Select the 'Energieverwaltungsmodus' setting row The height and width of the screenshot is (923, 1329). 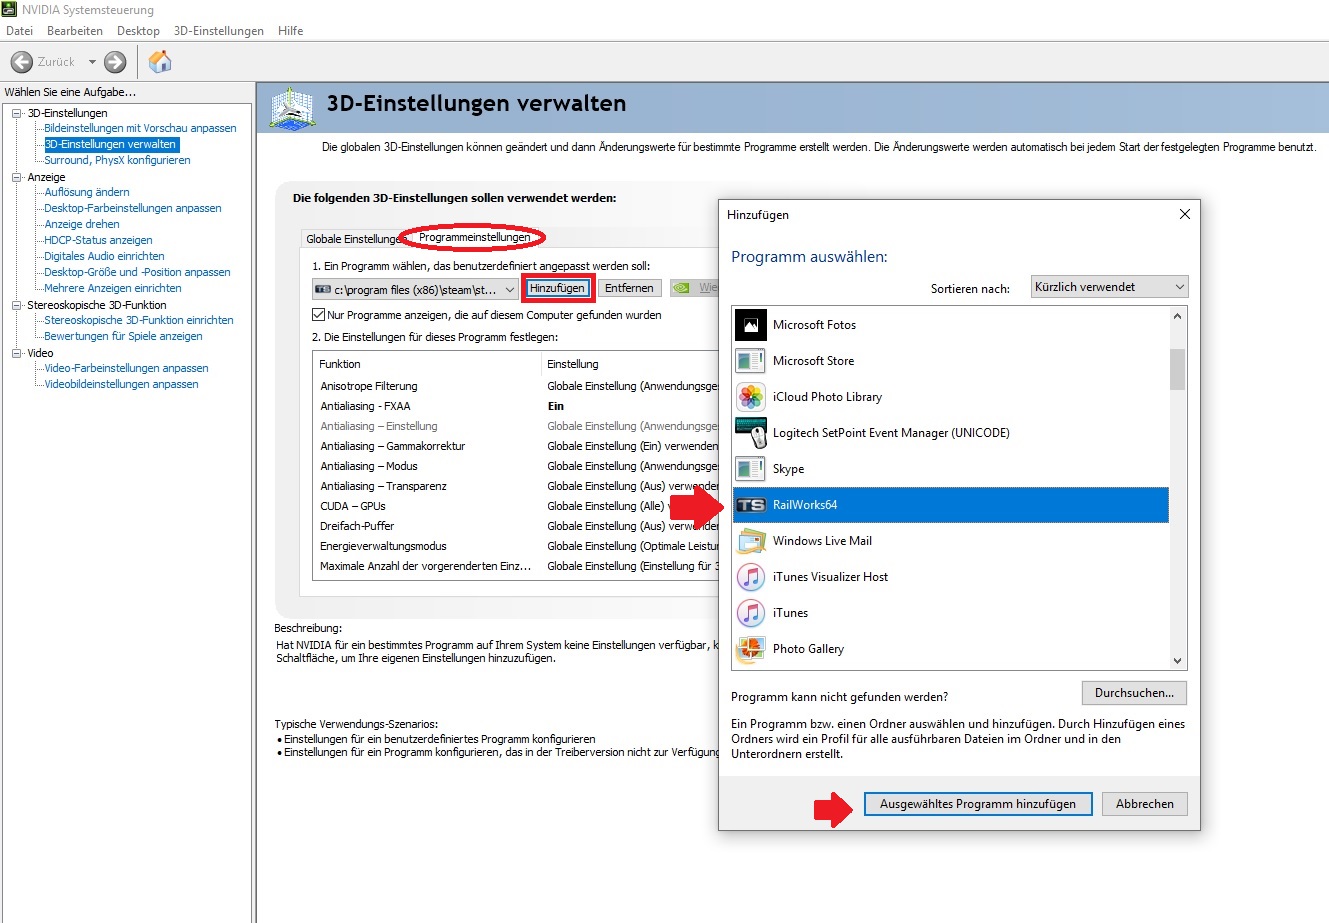tap(516, 546)
